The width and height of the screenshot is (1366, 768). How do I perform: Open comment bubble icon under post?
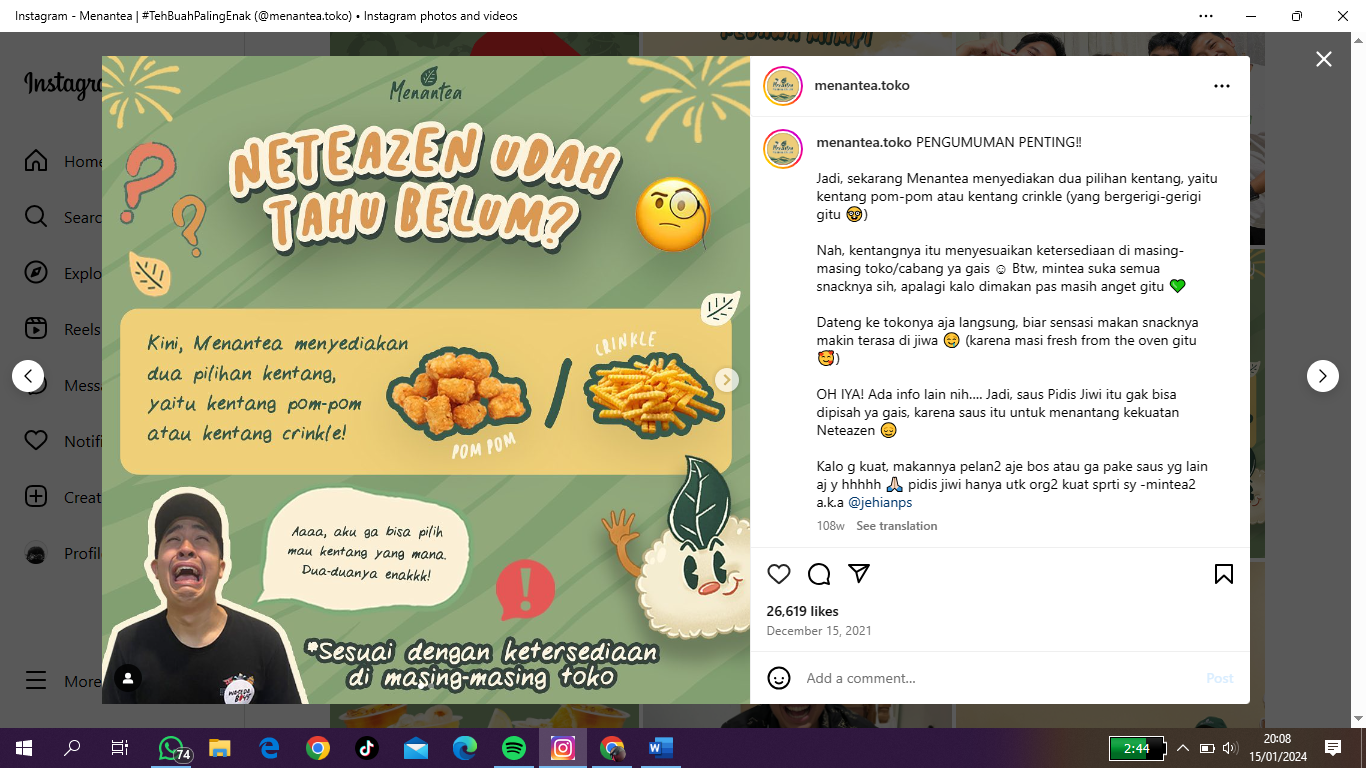[x=819, y=574]
